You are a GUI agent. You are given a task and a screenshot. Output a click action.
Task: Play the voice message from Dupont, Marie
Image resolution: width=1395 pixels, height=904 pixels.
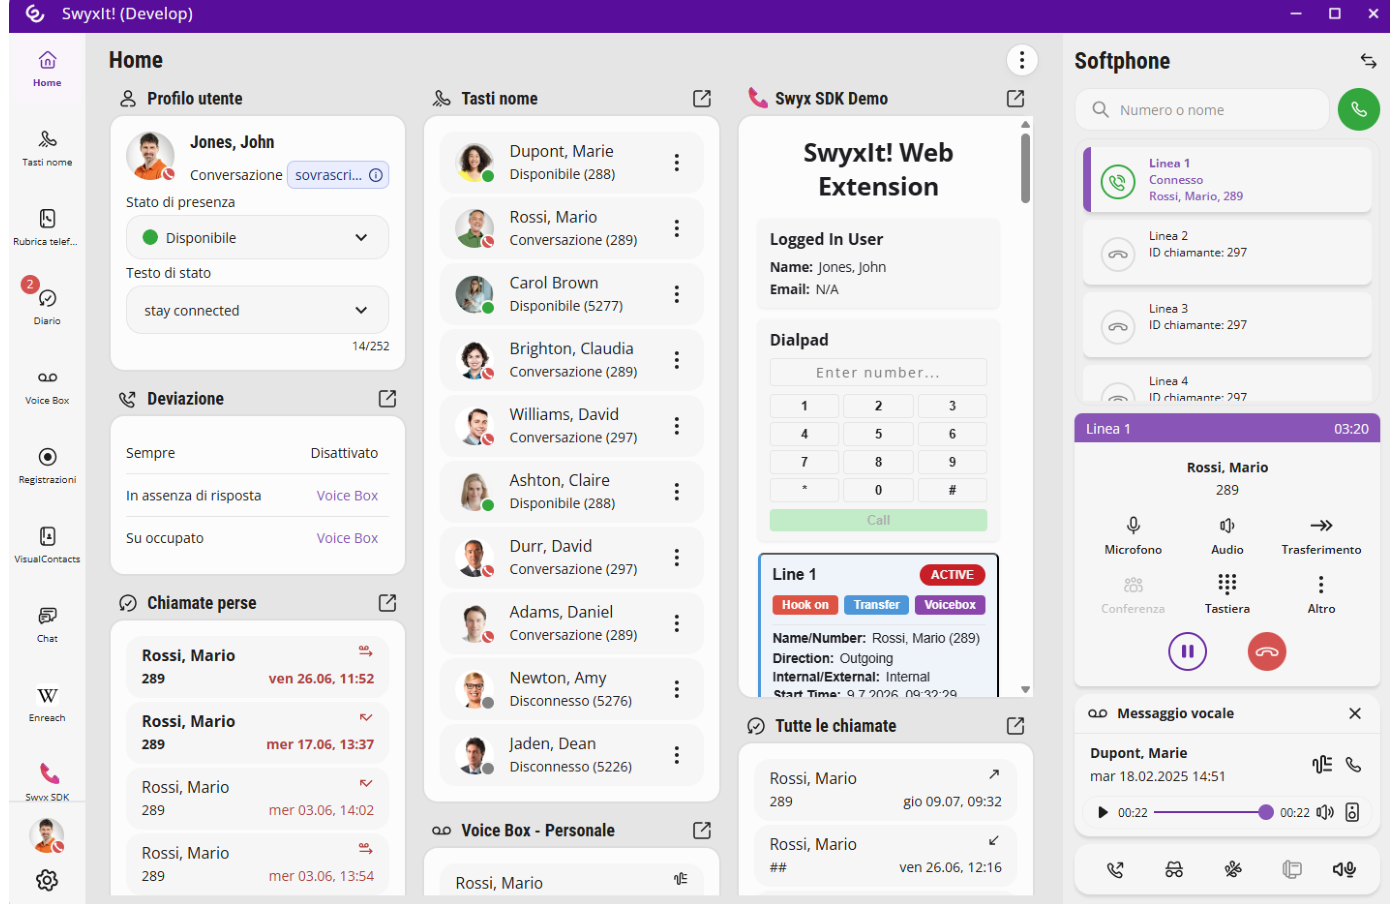[1103, 812]
